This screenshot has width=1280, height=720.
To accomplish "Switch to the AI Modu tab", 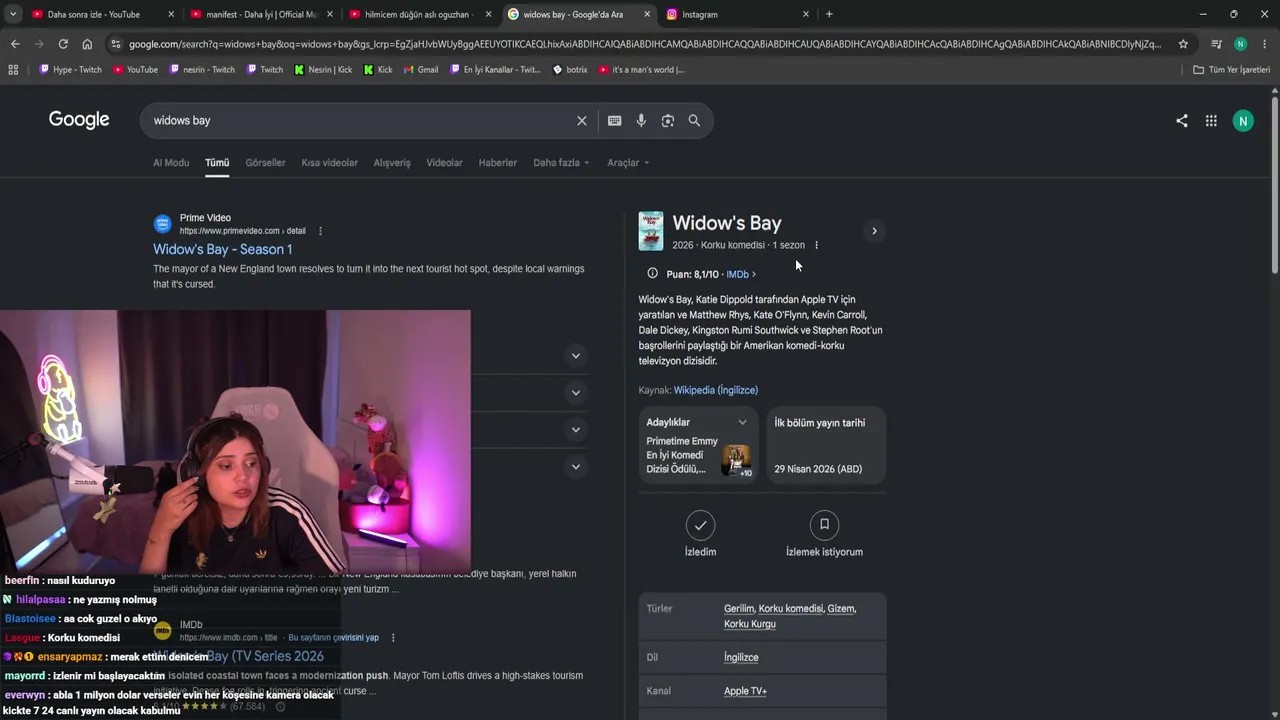I will [171, 163].
